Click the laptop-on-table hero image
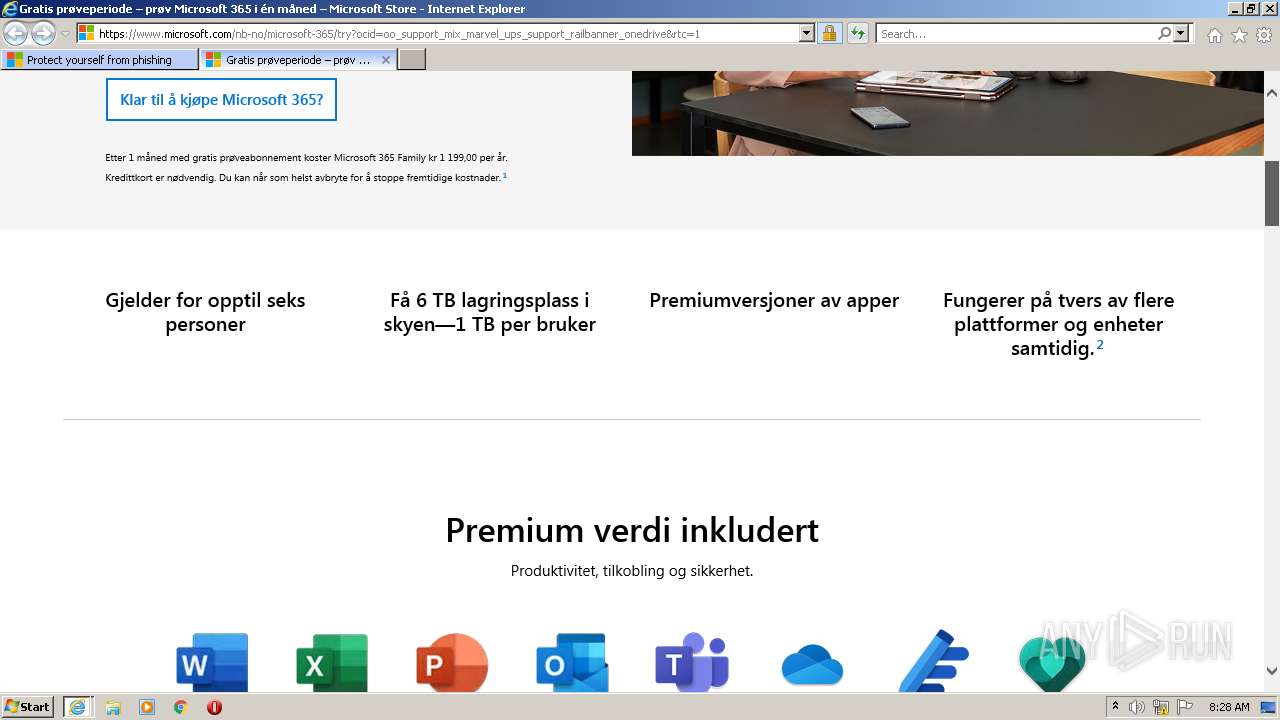1280x720 pixels. coord(948,113)
